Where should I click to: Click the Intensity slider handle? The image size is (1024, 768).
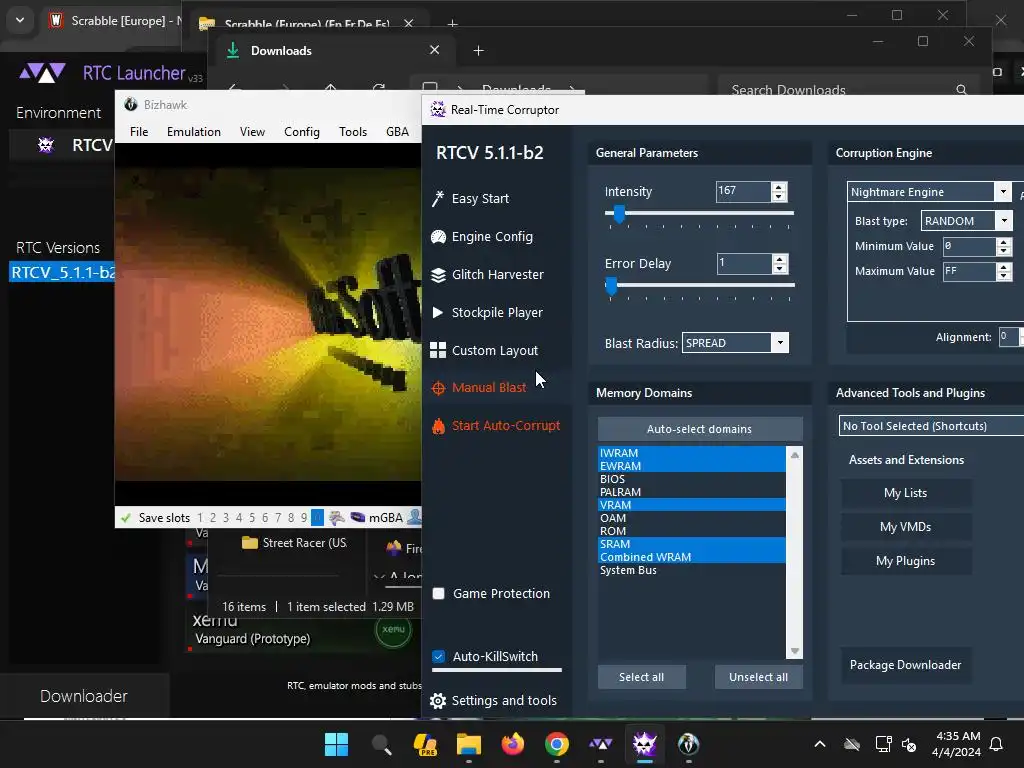tap(618, 214)
